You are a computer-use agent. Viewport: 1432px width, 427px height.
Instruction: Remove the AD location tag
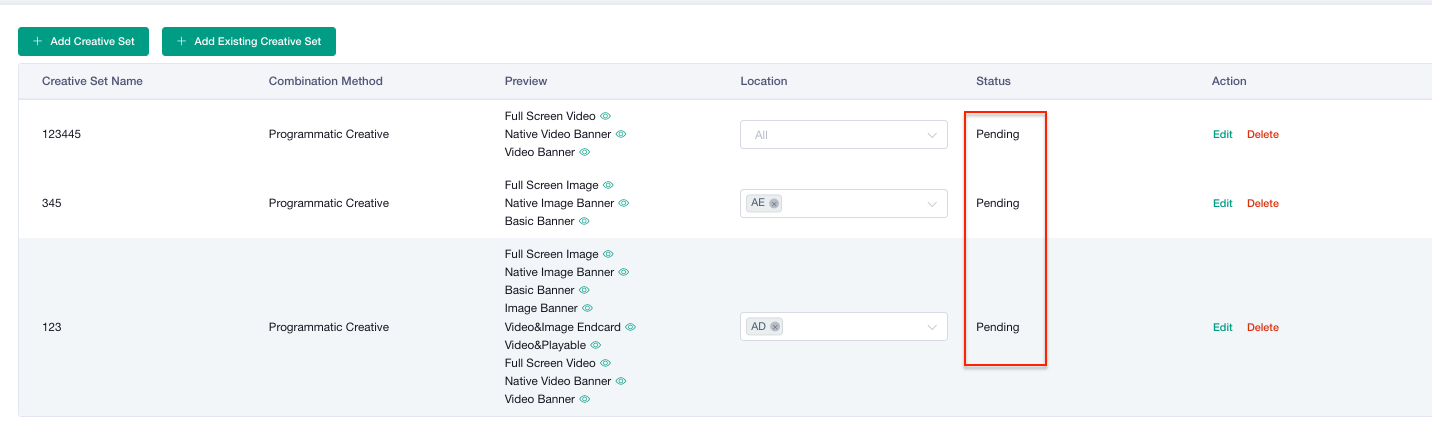click(776, 327)
